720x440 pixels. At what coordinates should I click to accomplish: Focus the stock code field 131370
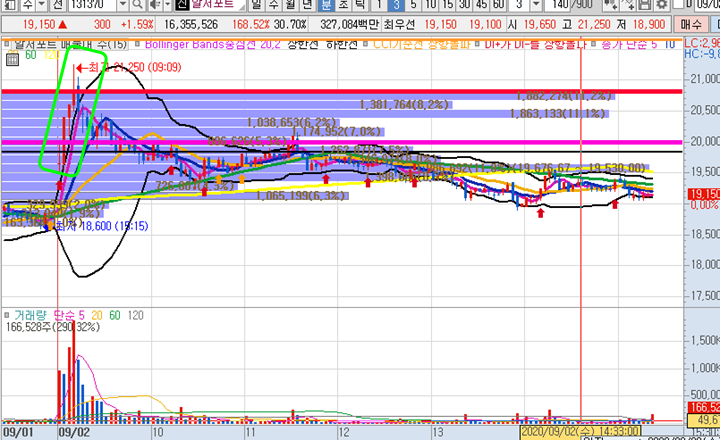tap(93, 5)
